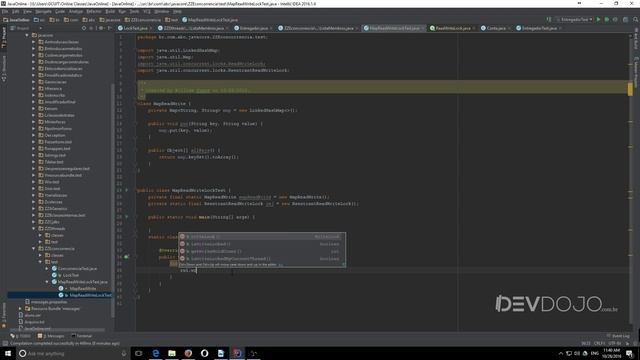Expand the classes folder under ZZEconcorrencia
This screenshot has width=640, height=360.
click(40, 256)
